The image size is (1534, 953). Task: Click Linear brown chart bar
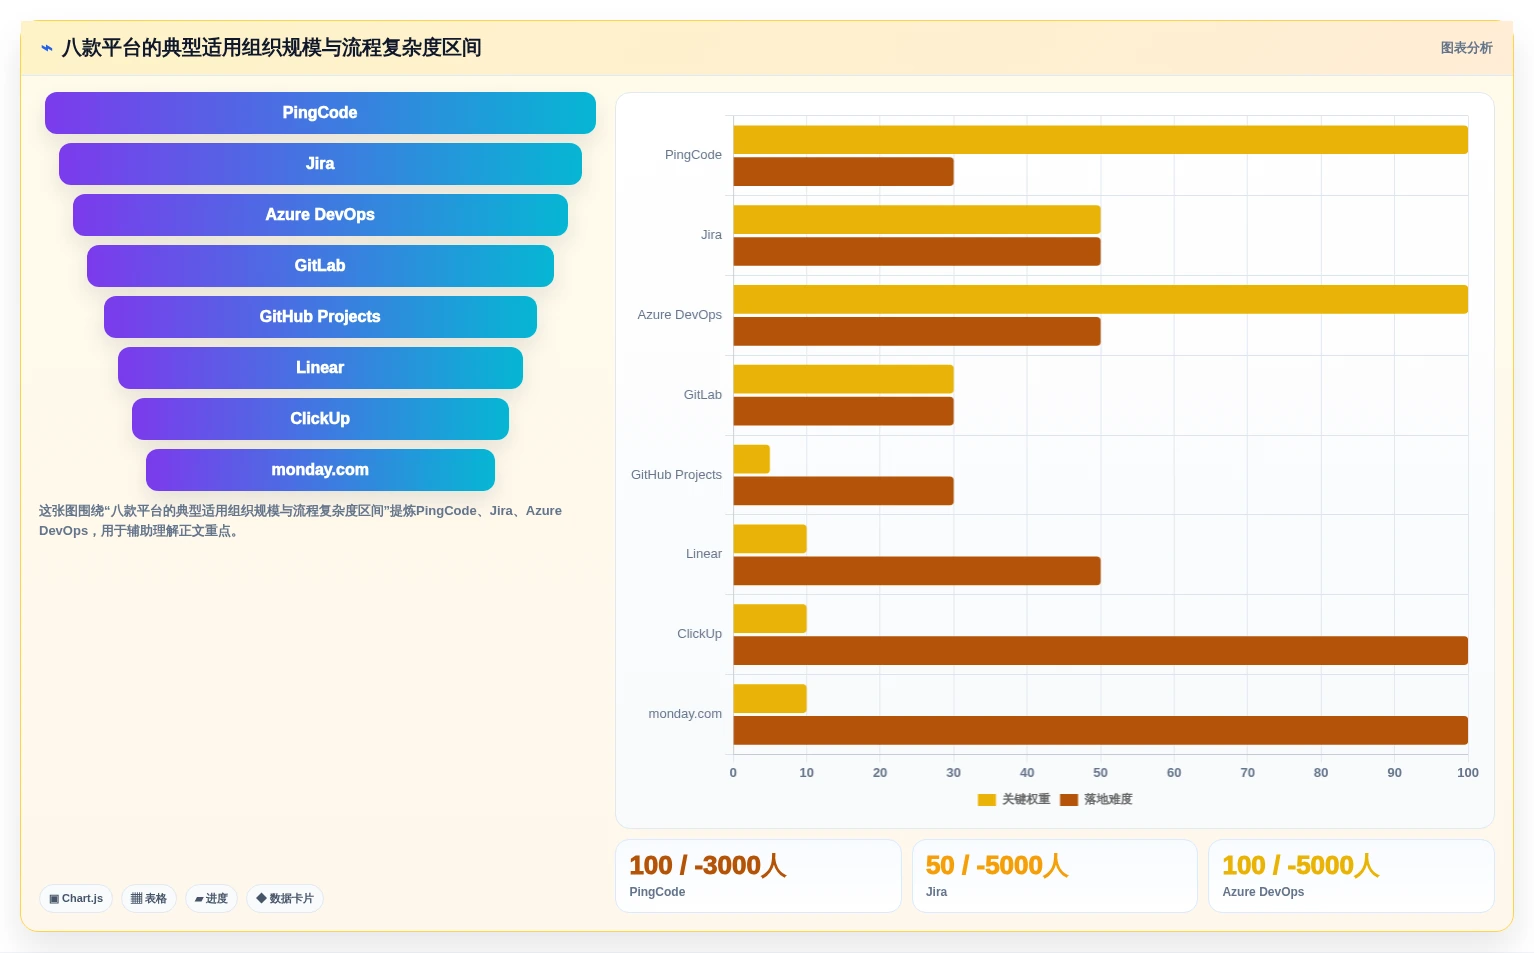[917, 571]
